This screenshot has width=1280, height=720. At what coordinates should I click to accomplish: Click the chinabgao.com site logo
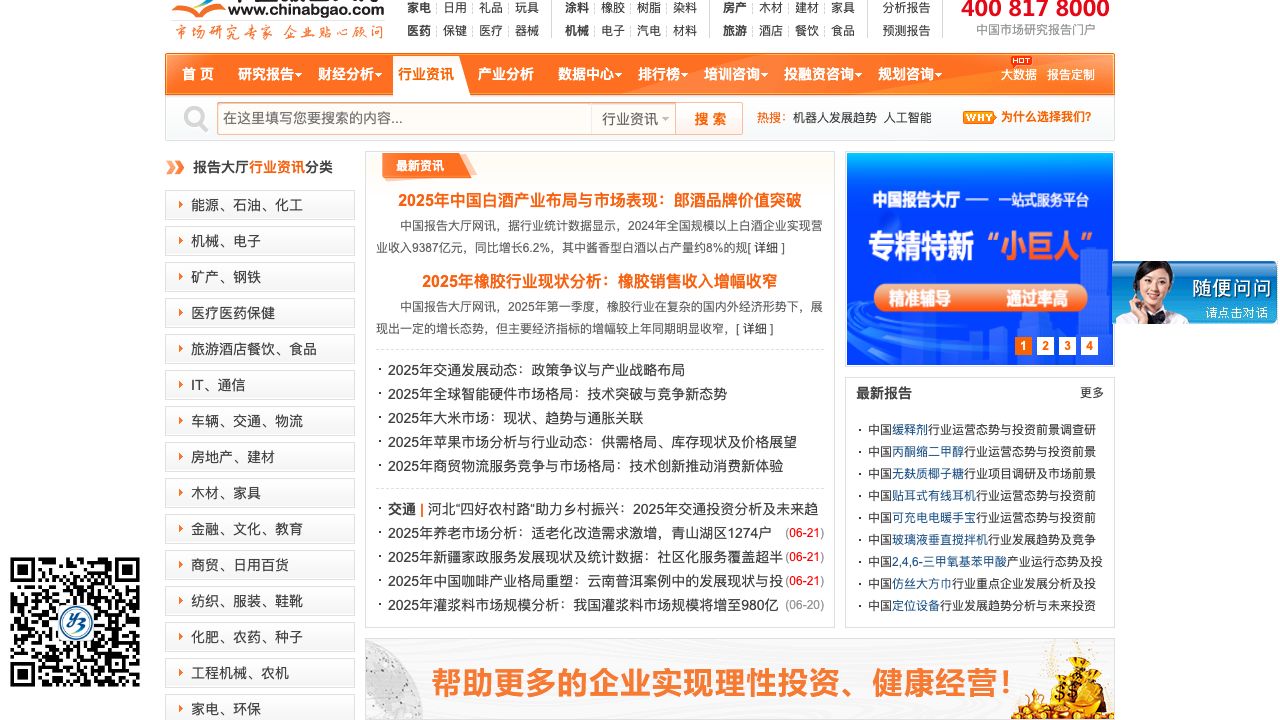click(277, 19)
